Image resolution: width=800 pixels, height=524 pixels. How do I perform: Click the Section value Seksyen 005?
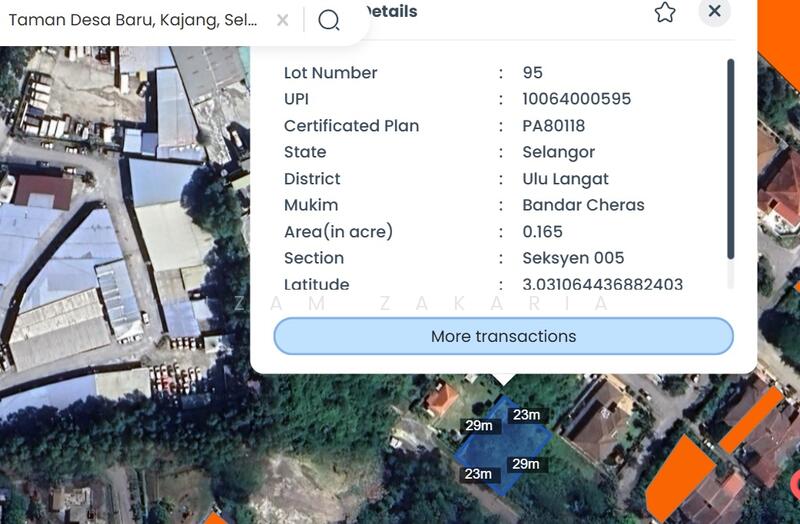coord(573,258)
